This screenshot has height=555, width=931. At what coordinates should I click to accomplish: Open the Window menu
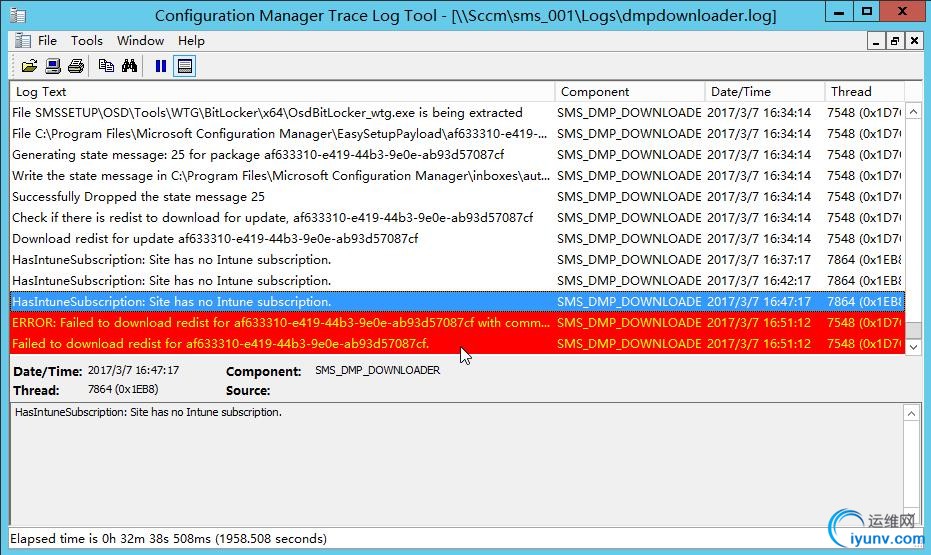pos(140,40)
